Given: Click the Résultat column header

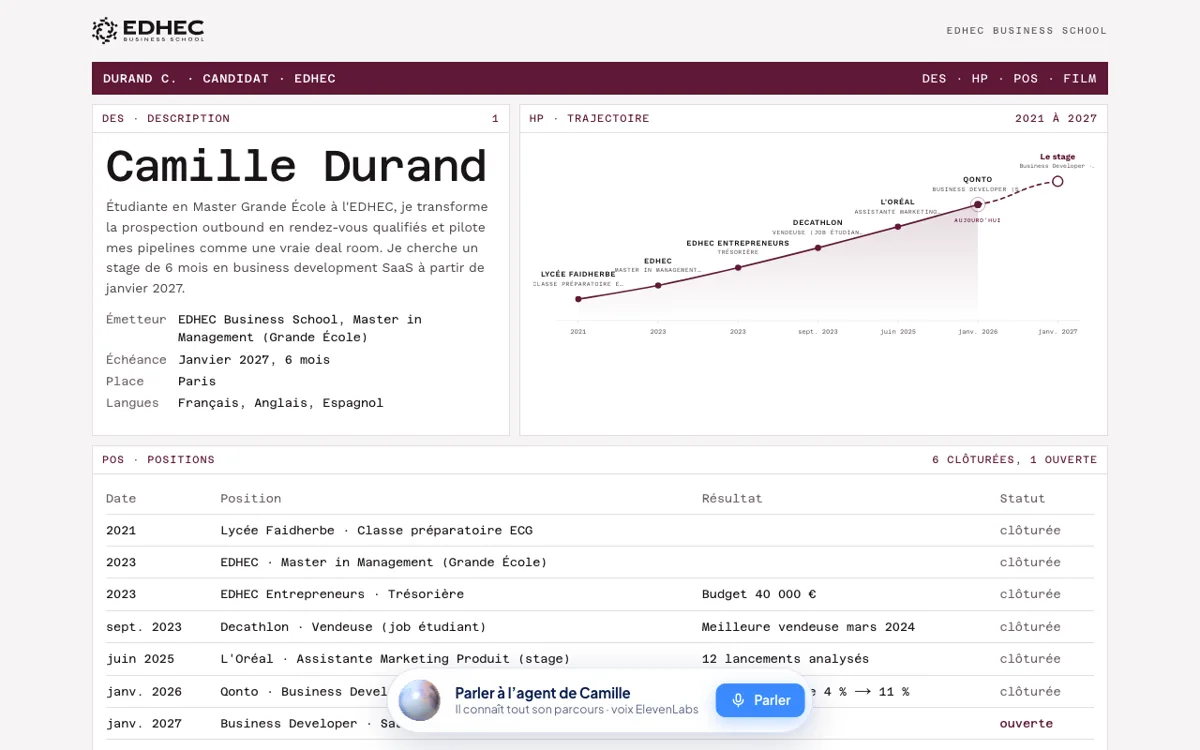Looking at the screenshot, I should [x=732, y=498].
